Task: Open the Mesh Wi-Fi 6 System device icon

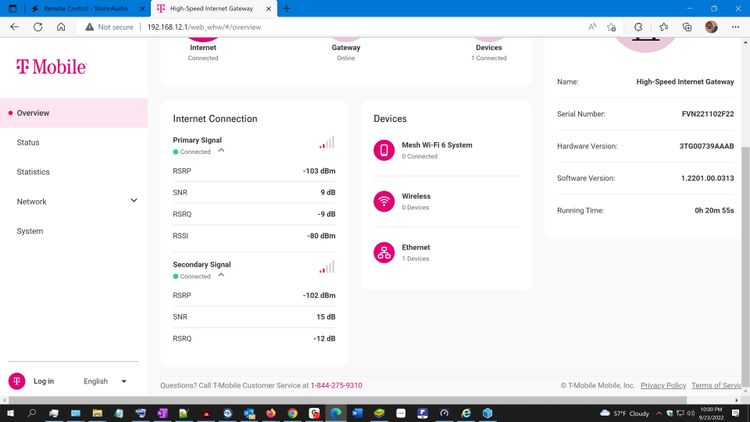Action: point(384,150)
